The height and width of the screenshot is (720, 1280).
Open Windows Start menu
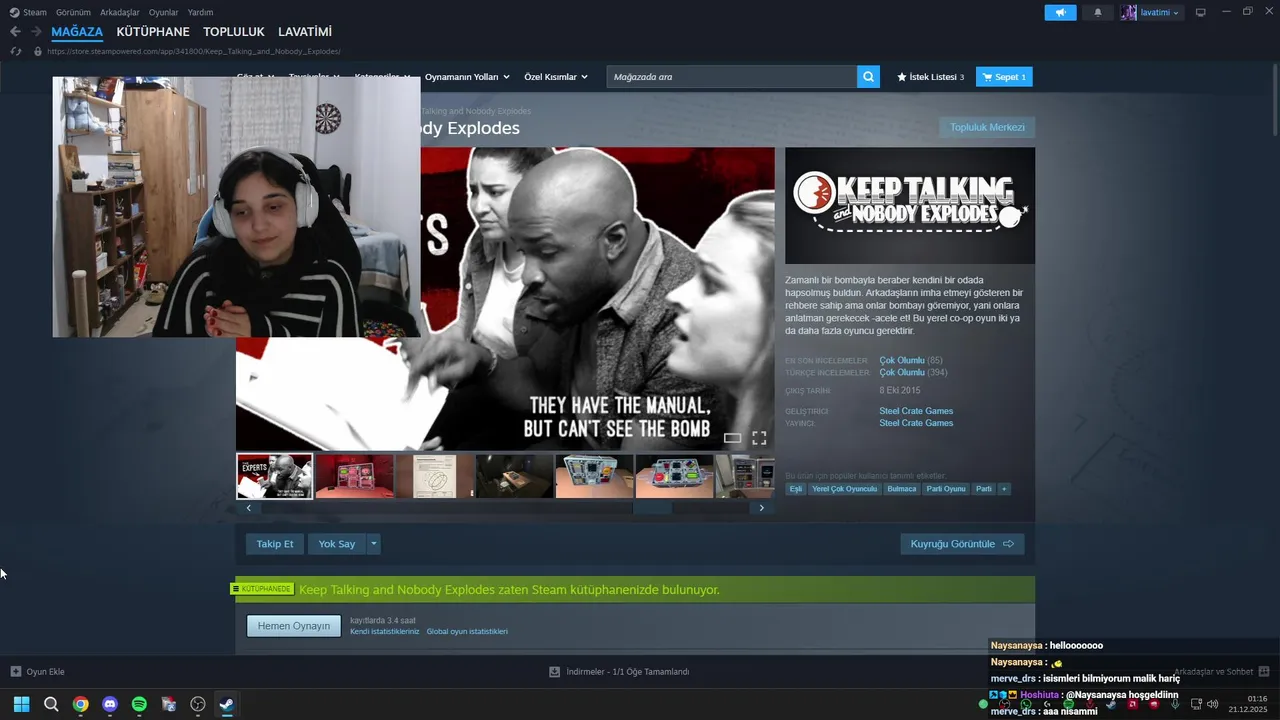(x=21, y=704)
